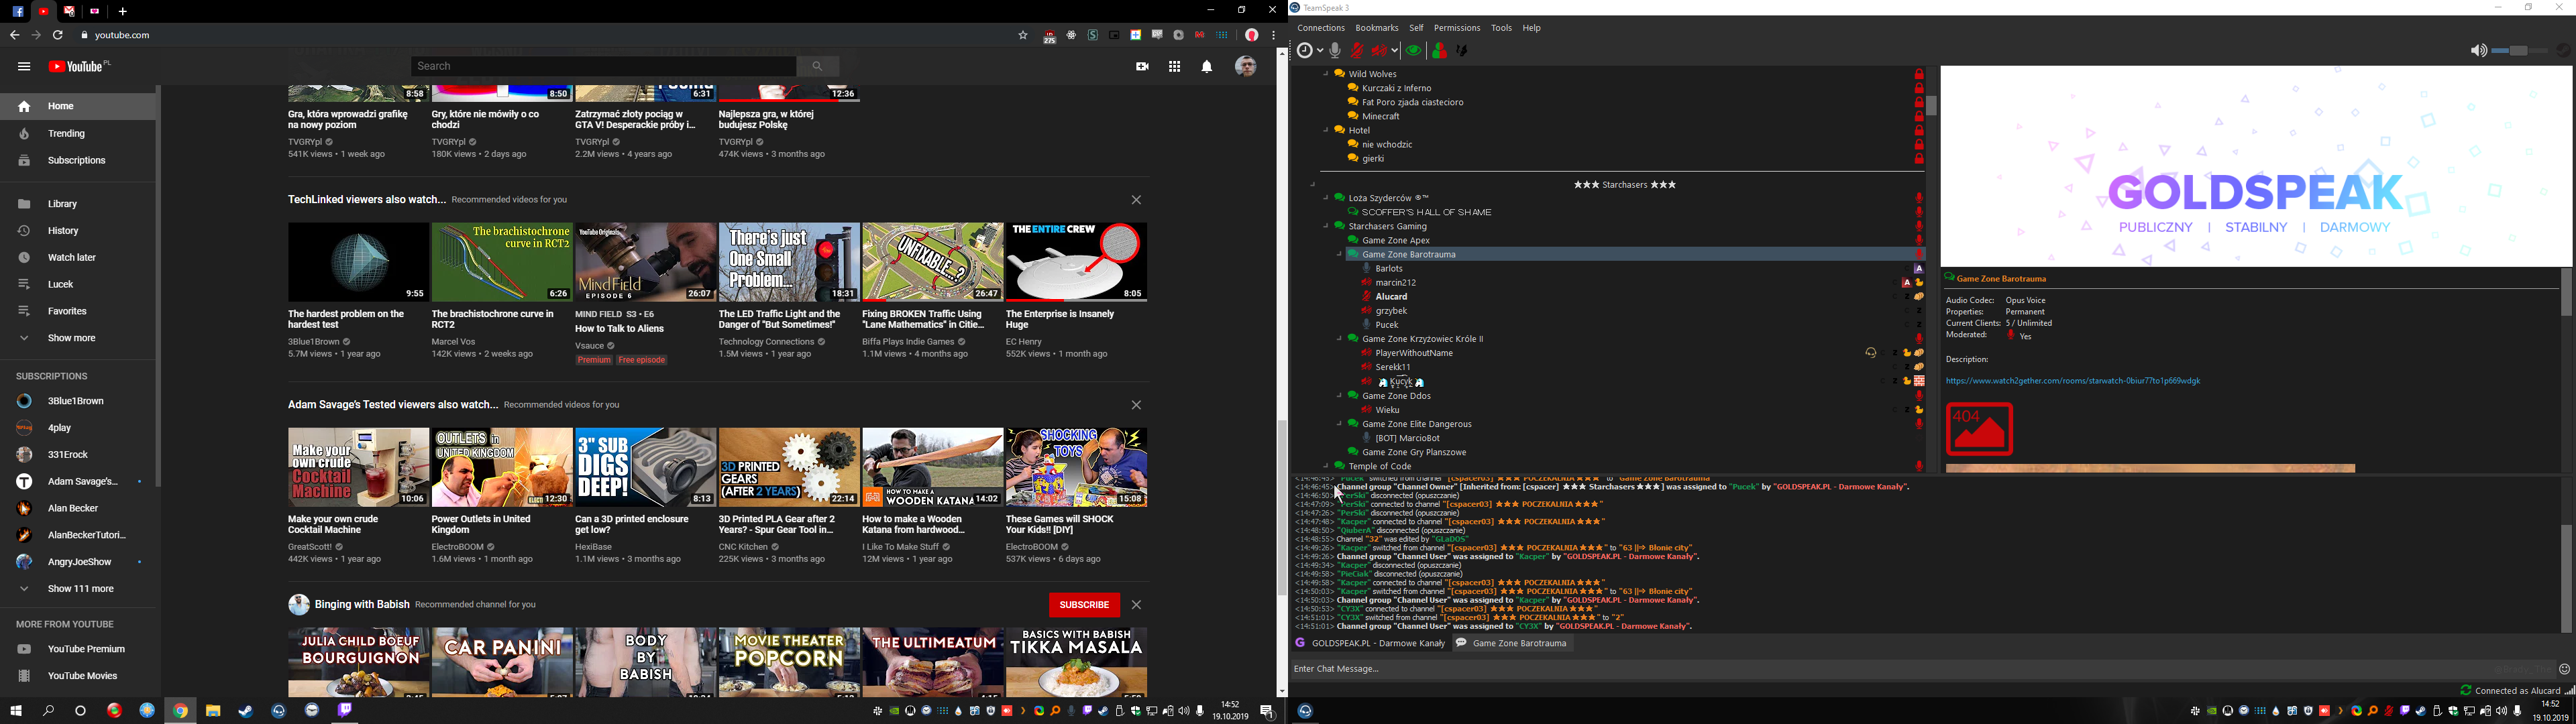Screen dimensions: 2576x724
Task: Toggle mute speakers in TeamSpeak toolbar
Action: click(1380, 51)
